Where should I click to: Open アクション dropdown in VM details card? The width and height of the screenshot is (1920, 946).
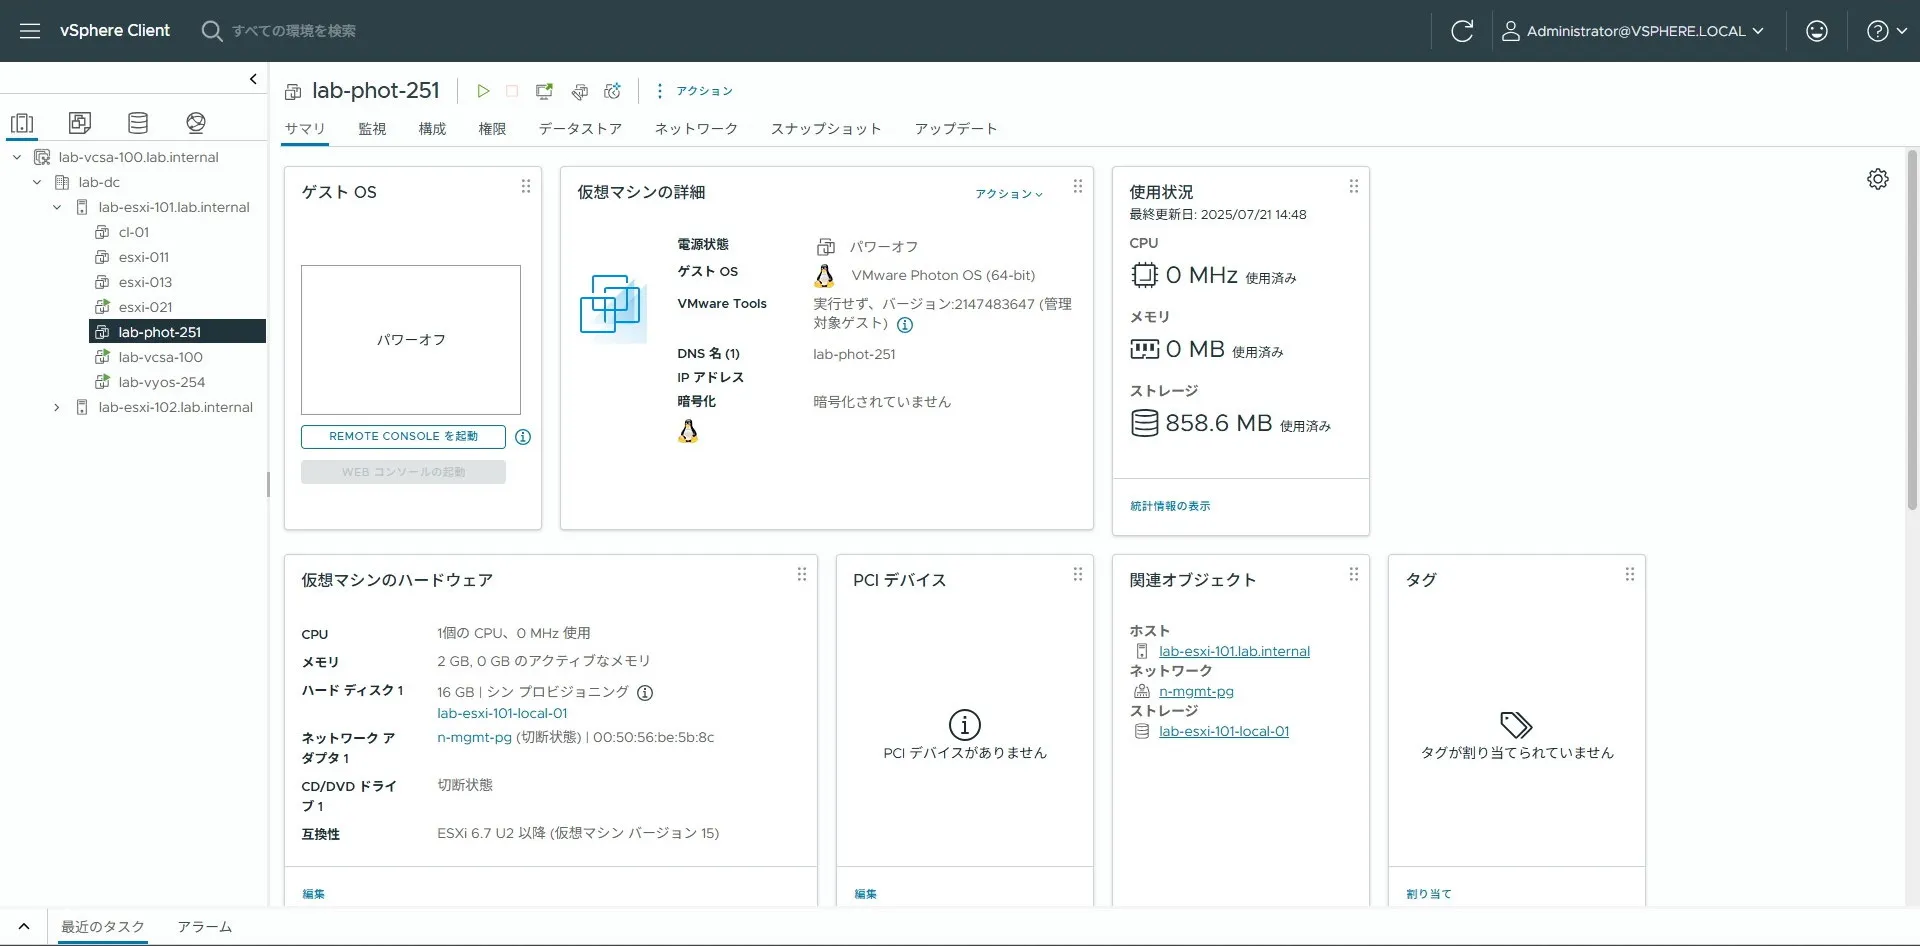tap(1009, 194)
